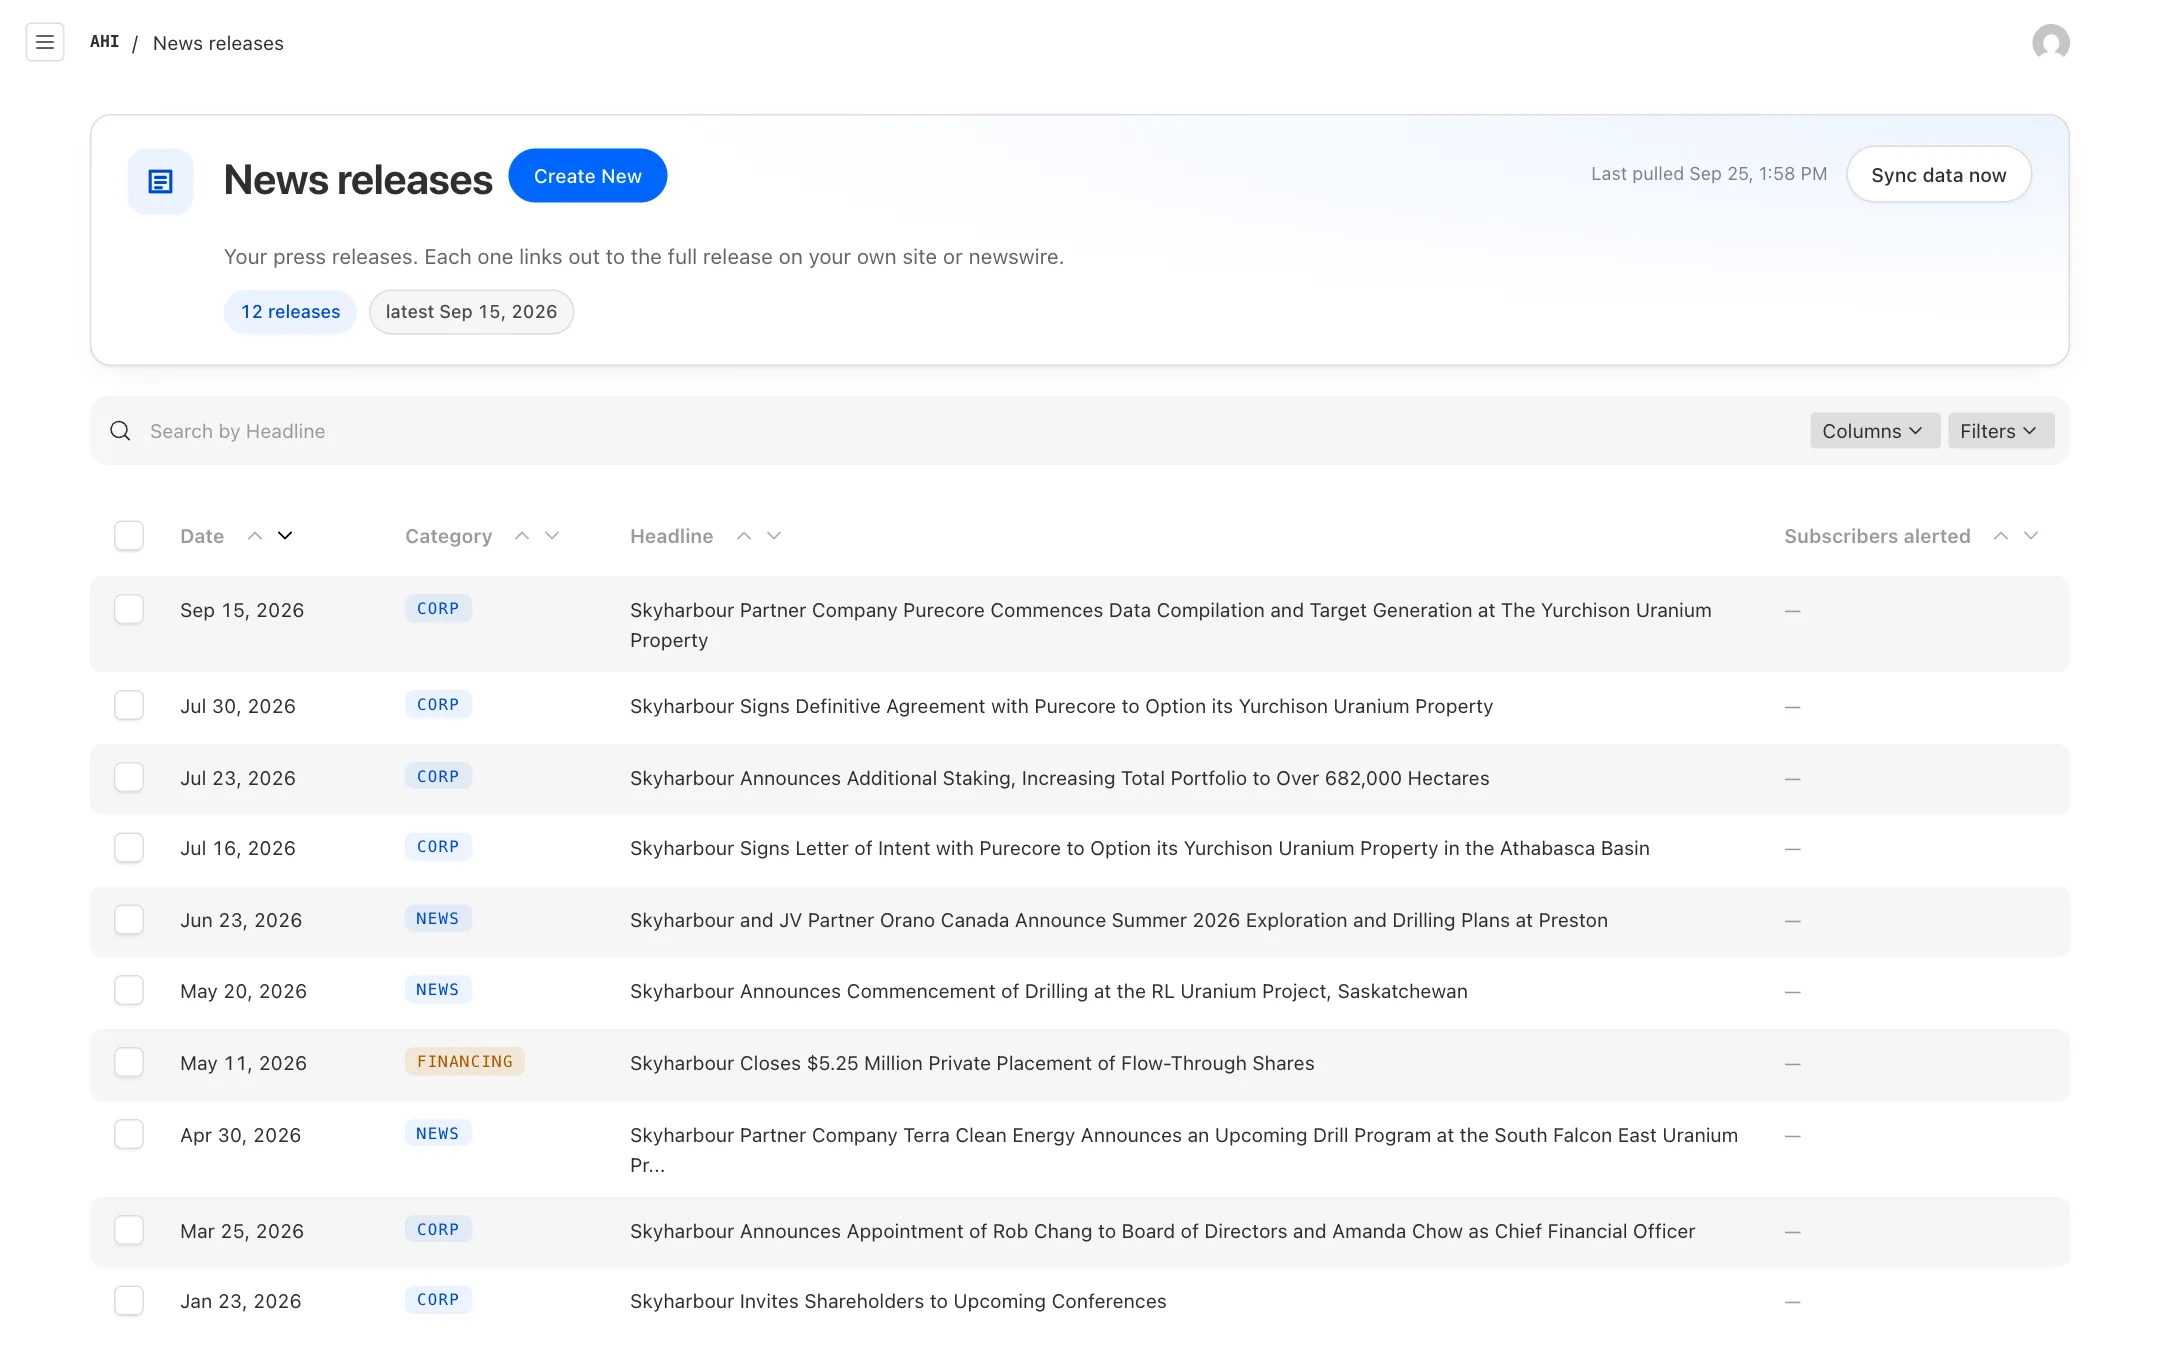The height and width of the screenshot is (1350, 2160).
Task: Click the FINANCING category tag
Action: coord(465,1062)
